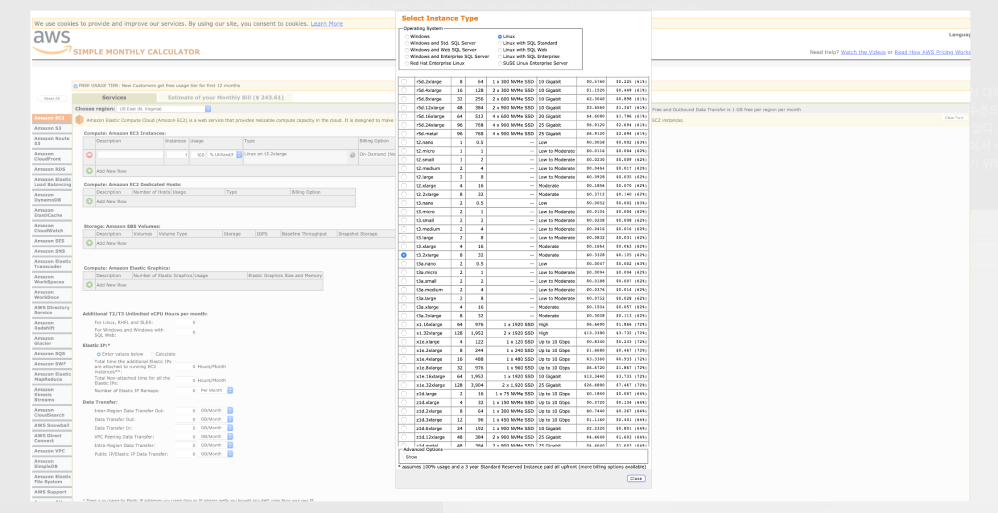998x513 pixels.
Task: Click the red remove row icon for EC2 instance
Action: (x=89, y=155)
